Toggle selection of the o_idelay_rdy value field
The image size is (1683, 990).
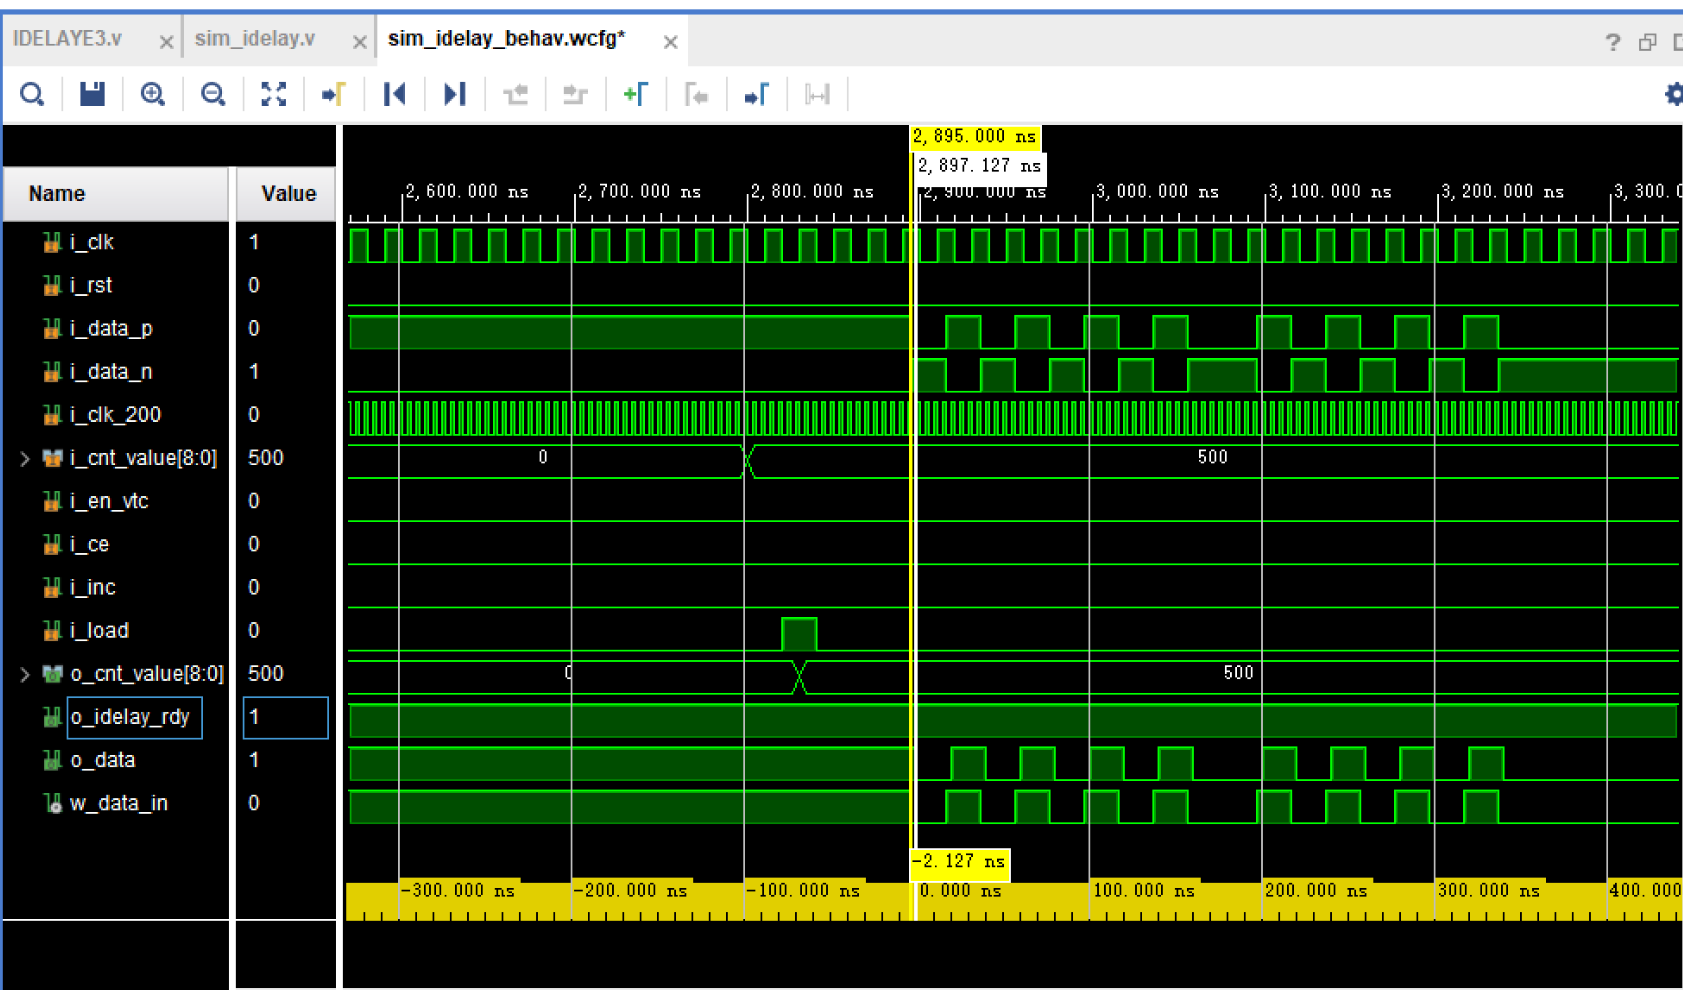pos(285,717)
